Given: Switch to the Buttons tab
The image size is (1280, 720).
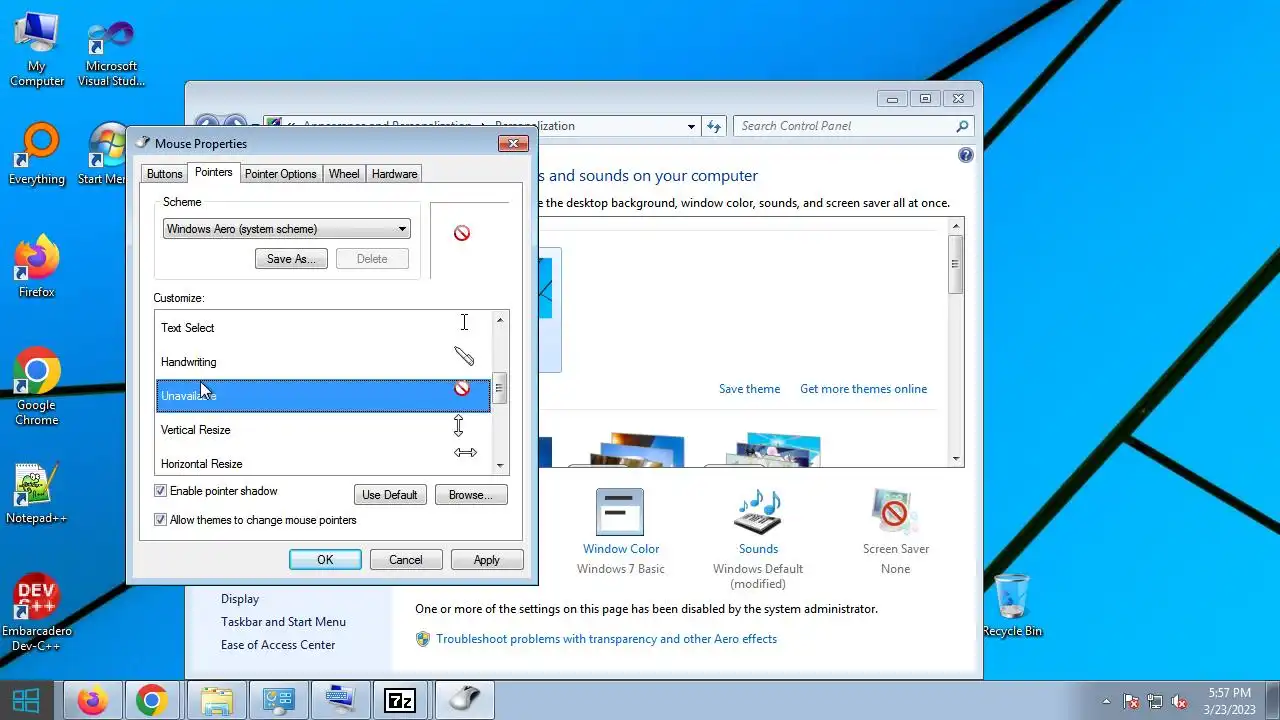Looking at the screenshot, I should coord(164,174).
